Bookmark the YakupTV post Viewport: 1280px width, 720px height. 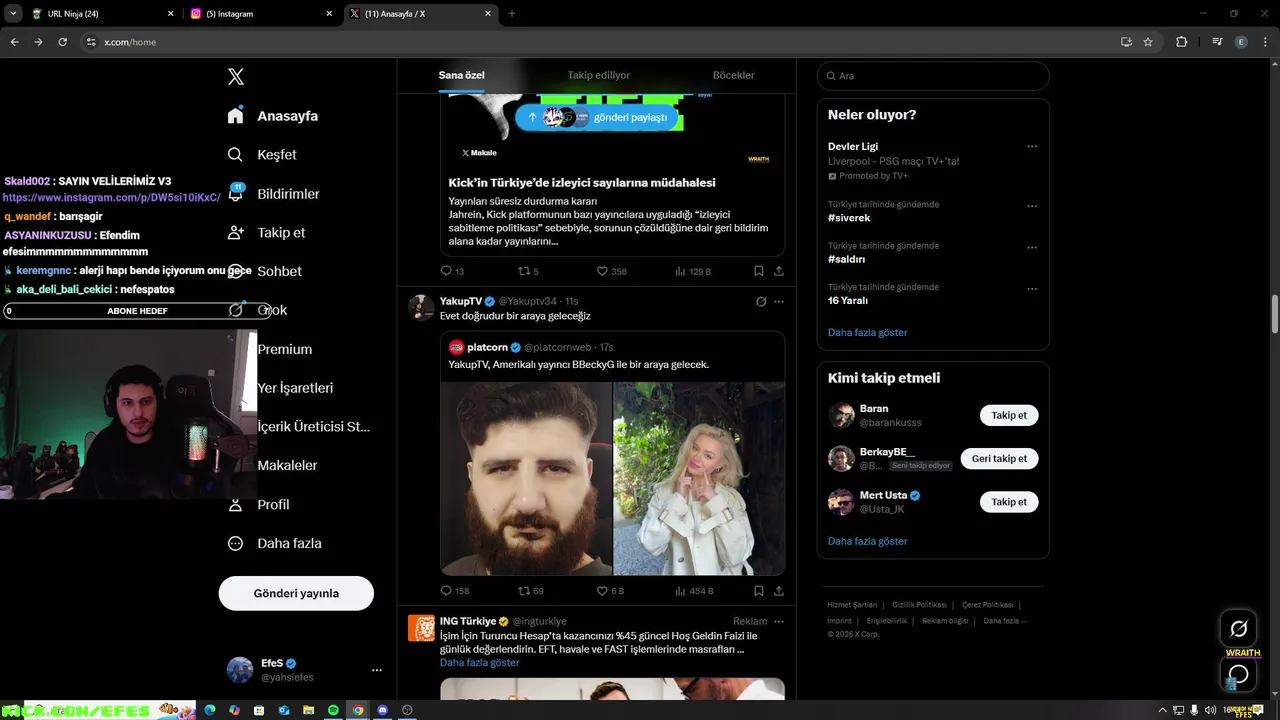click(x=758, y=591)
